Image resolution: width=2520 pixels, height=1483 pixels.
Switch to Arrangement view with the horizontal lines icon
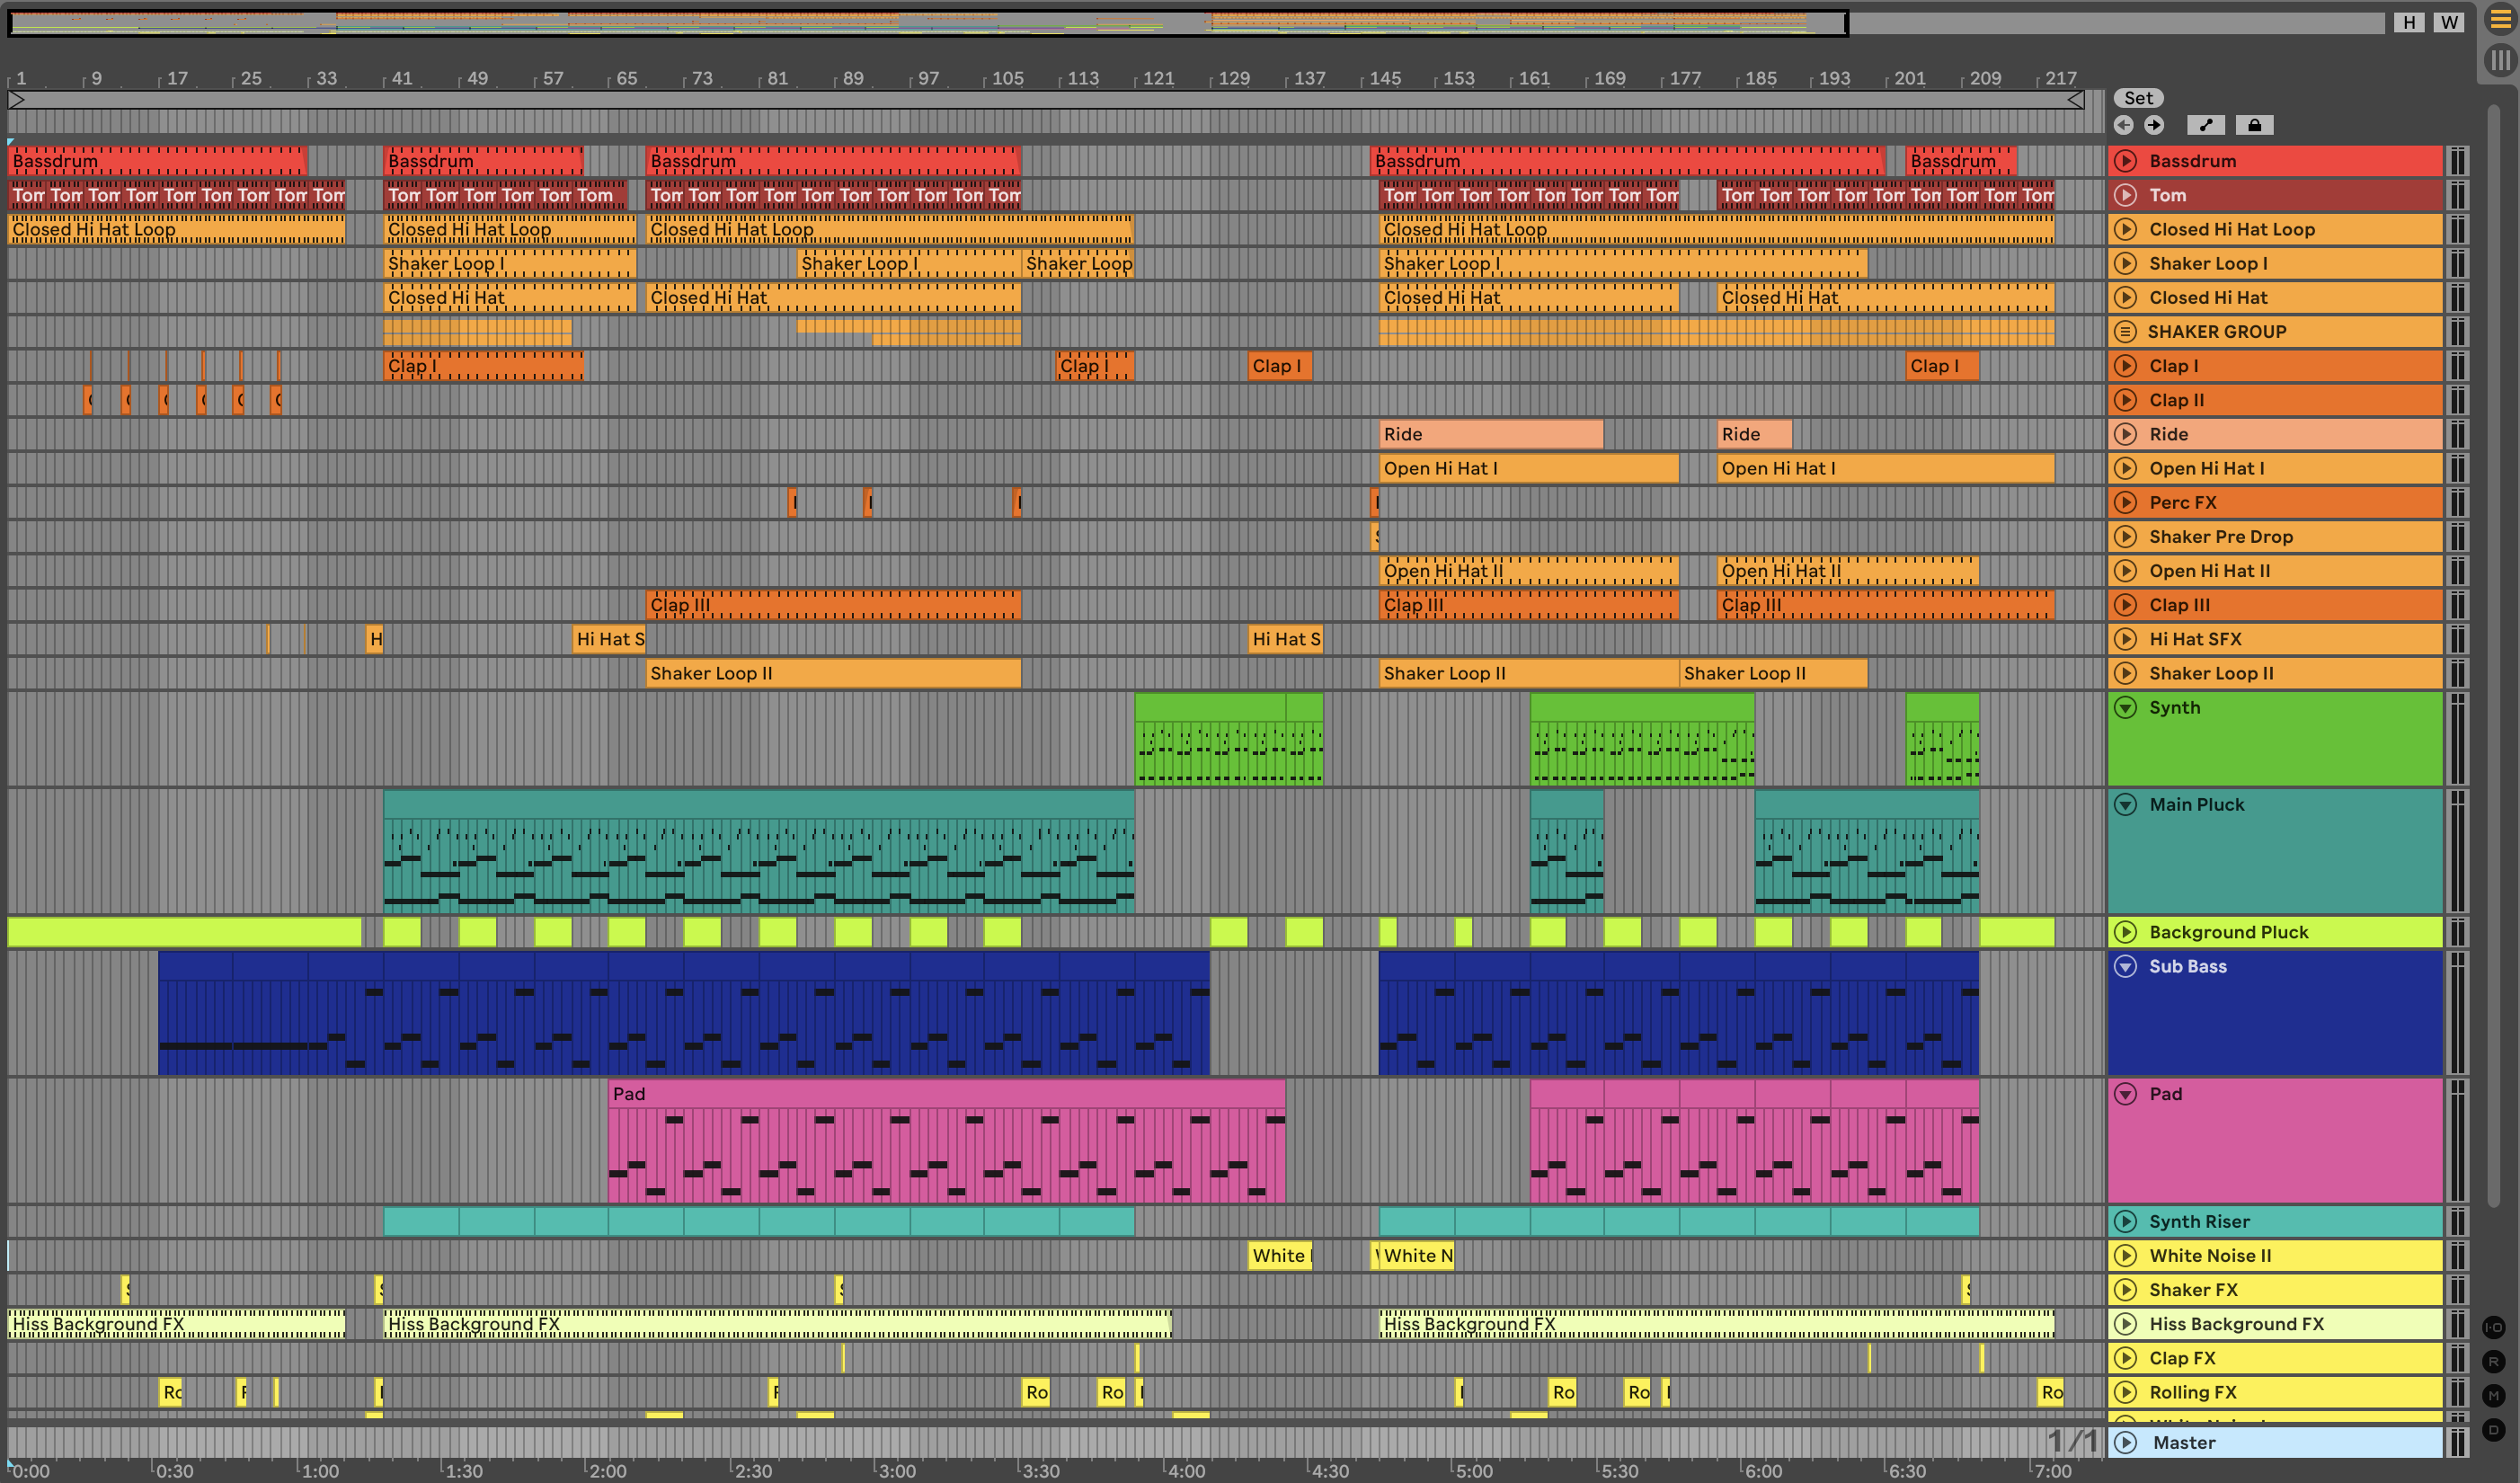2500,21
